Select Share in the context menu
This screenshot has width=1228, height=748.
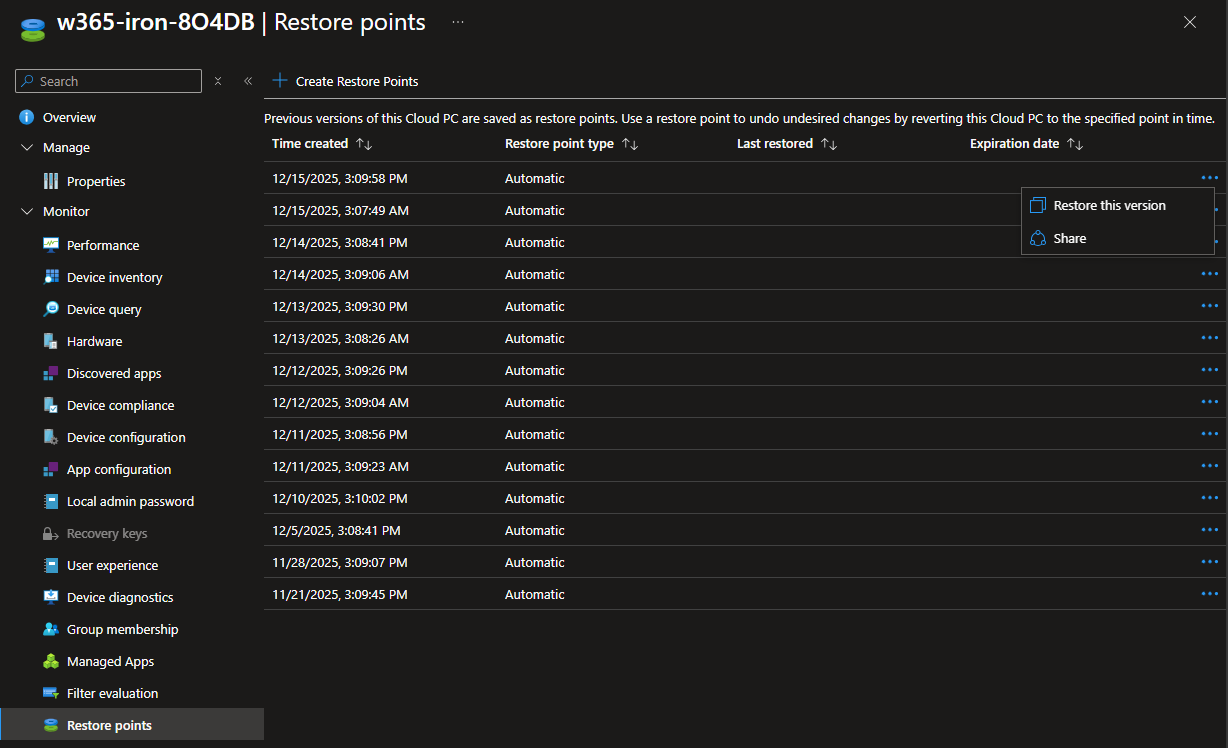click(1069, 238)
